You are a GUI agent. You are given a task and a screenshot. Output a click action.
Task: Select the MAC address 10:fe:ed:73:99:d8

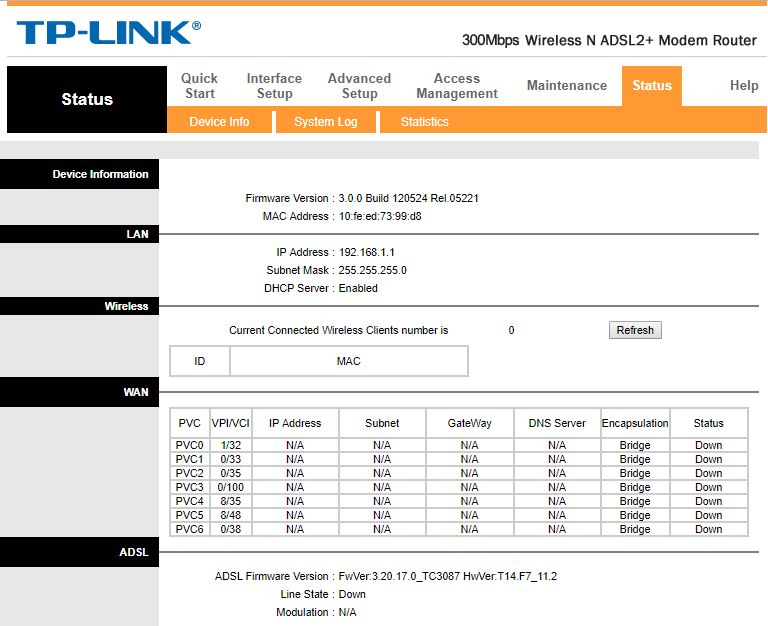[x=380, y=217]
